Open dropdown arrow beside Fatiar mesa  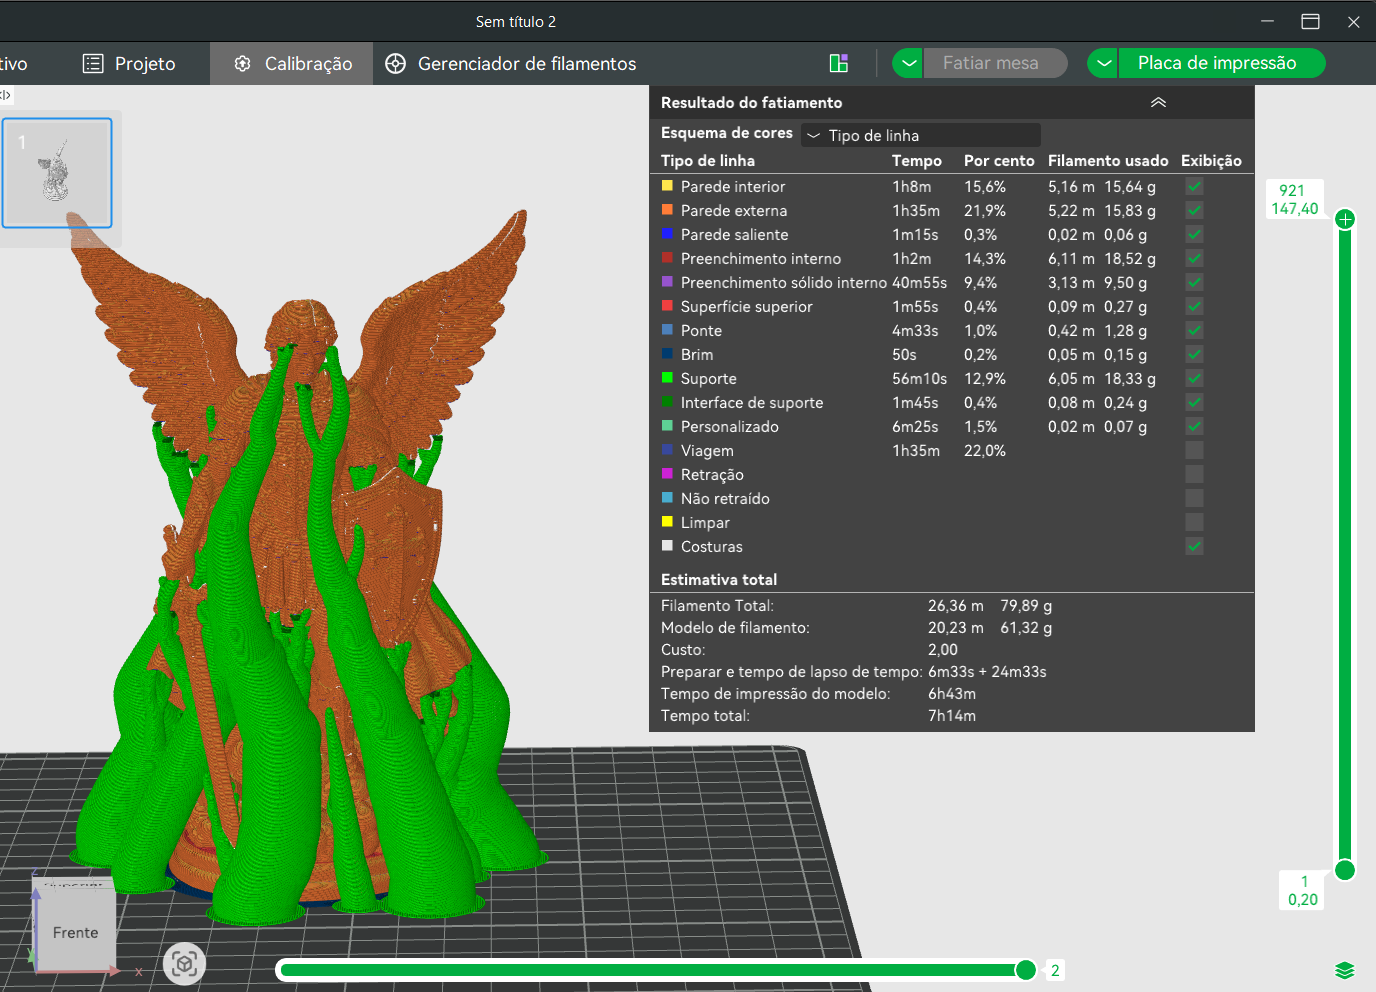908,63
